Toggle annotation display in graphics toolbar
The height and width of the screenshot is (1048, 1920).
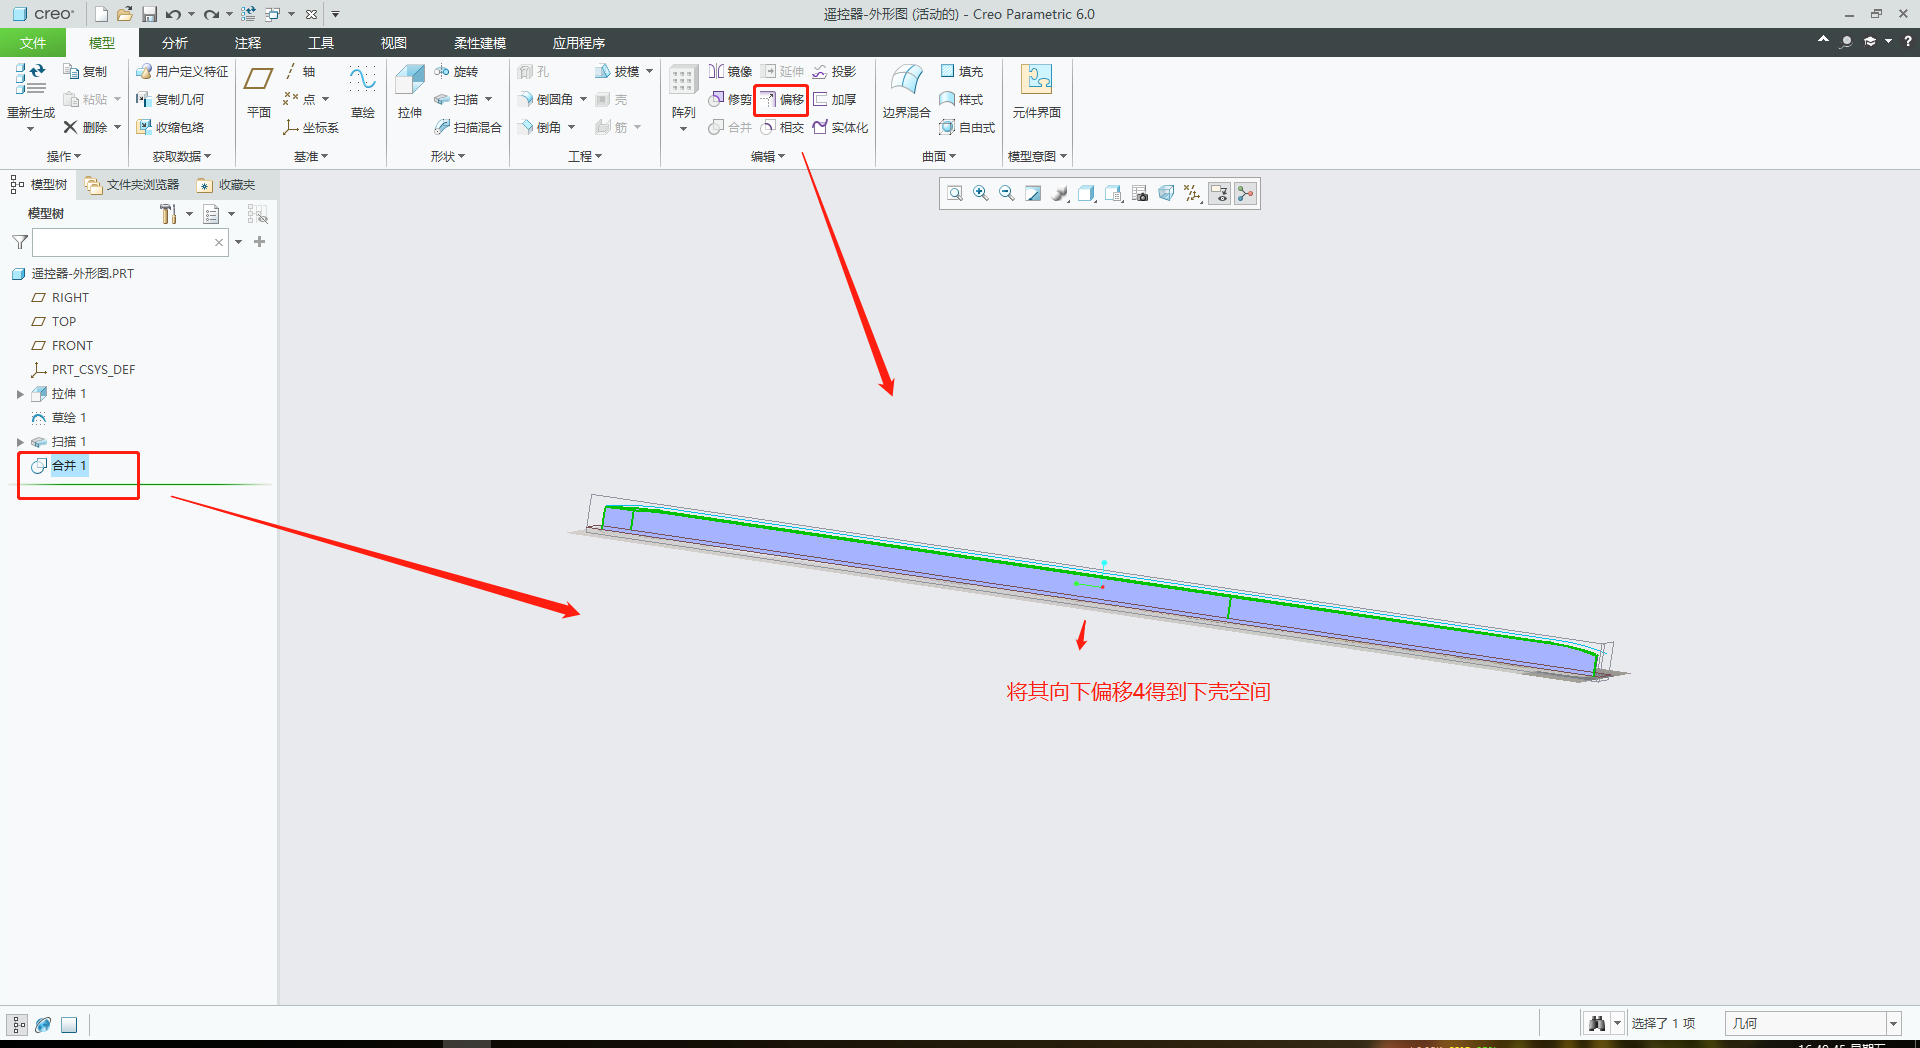coord(1219,193)
